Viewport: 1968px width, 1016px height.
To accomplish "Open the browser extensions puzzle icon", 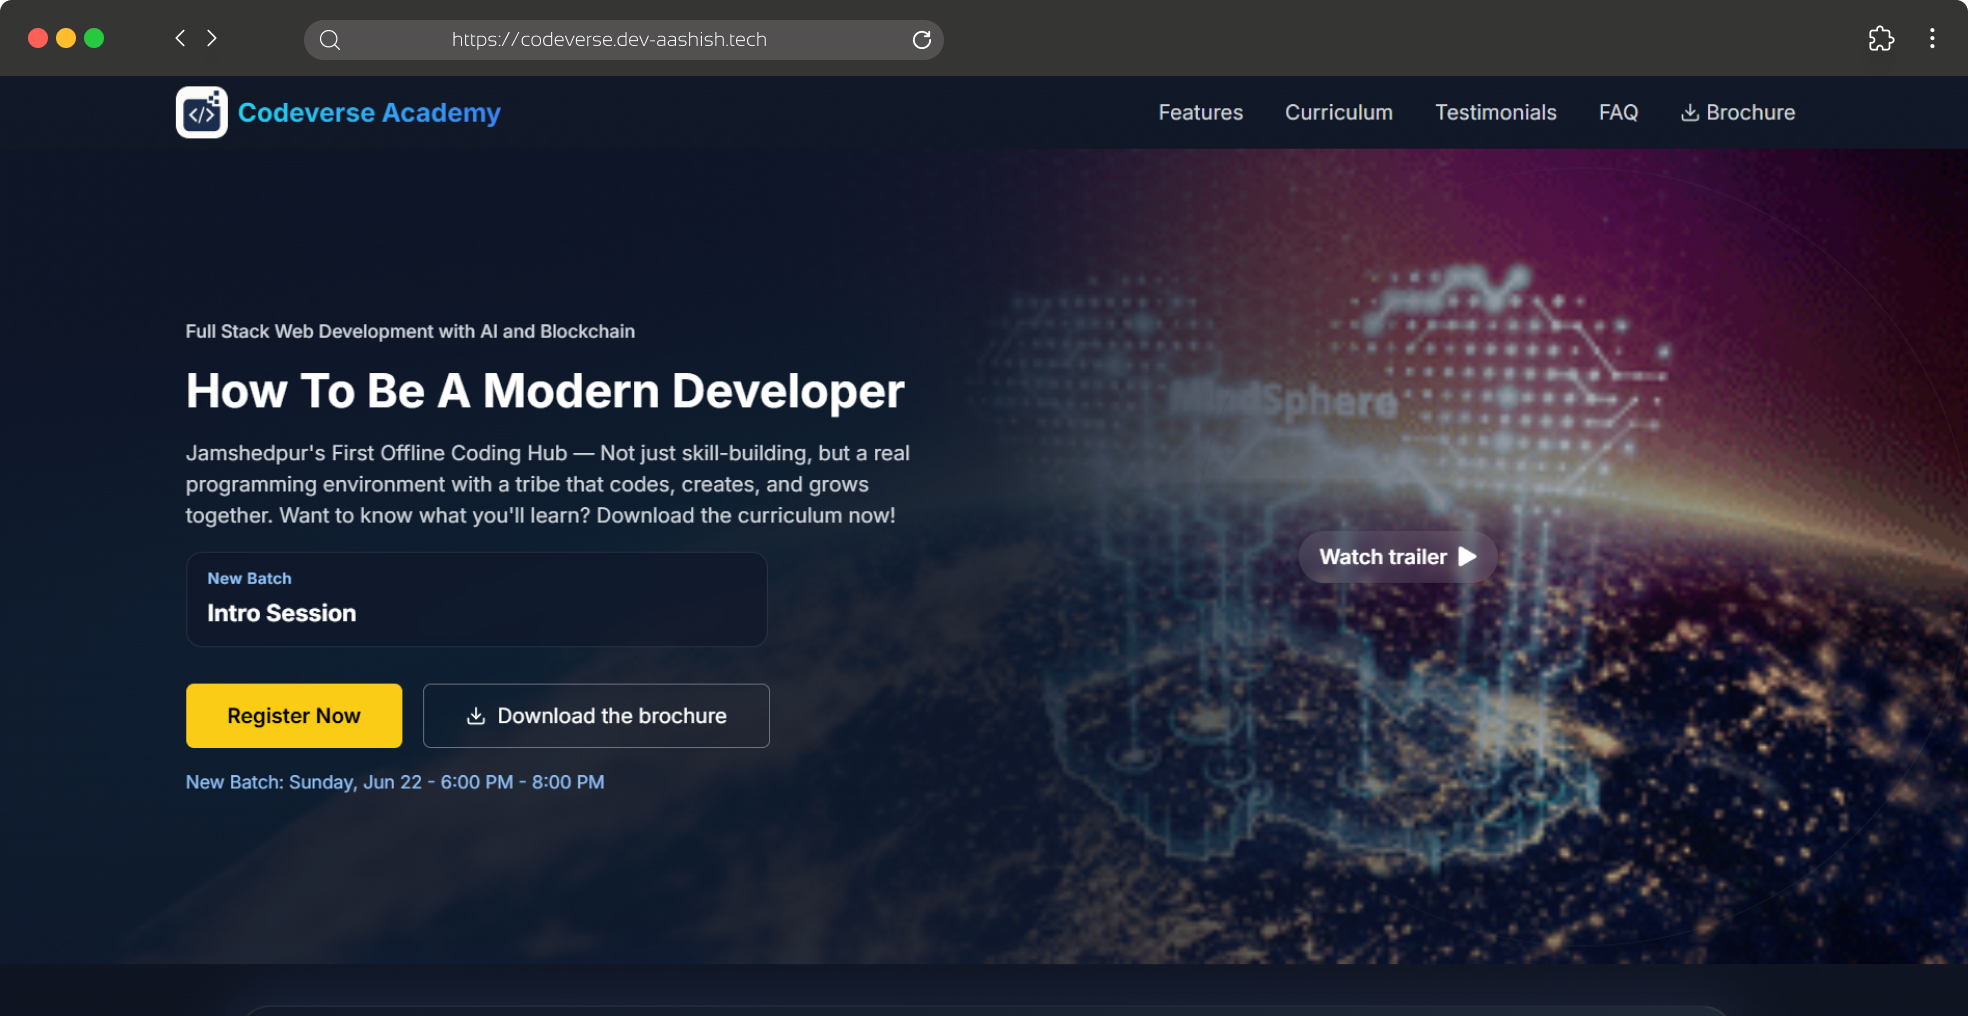I will click(1881, 38).
